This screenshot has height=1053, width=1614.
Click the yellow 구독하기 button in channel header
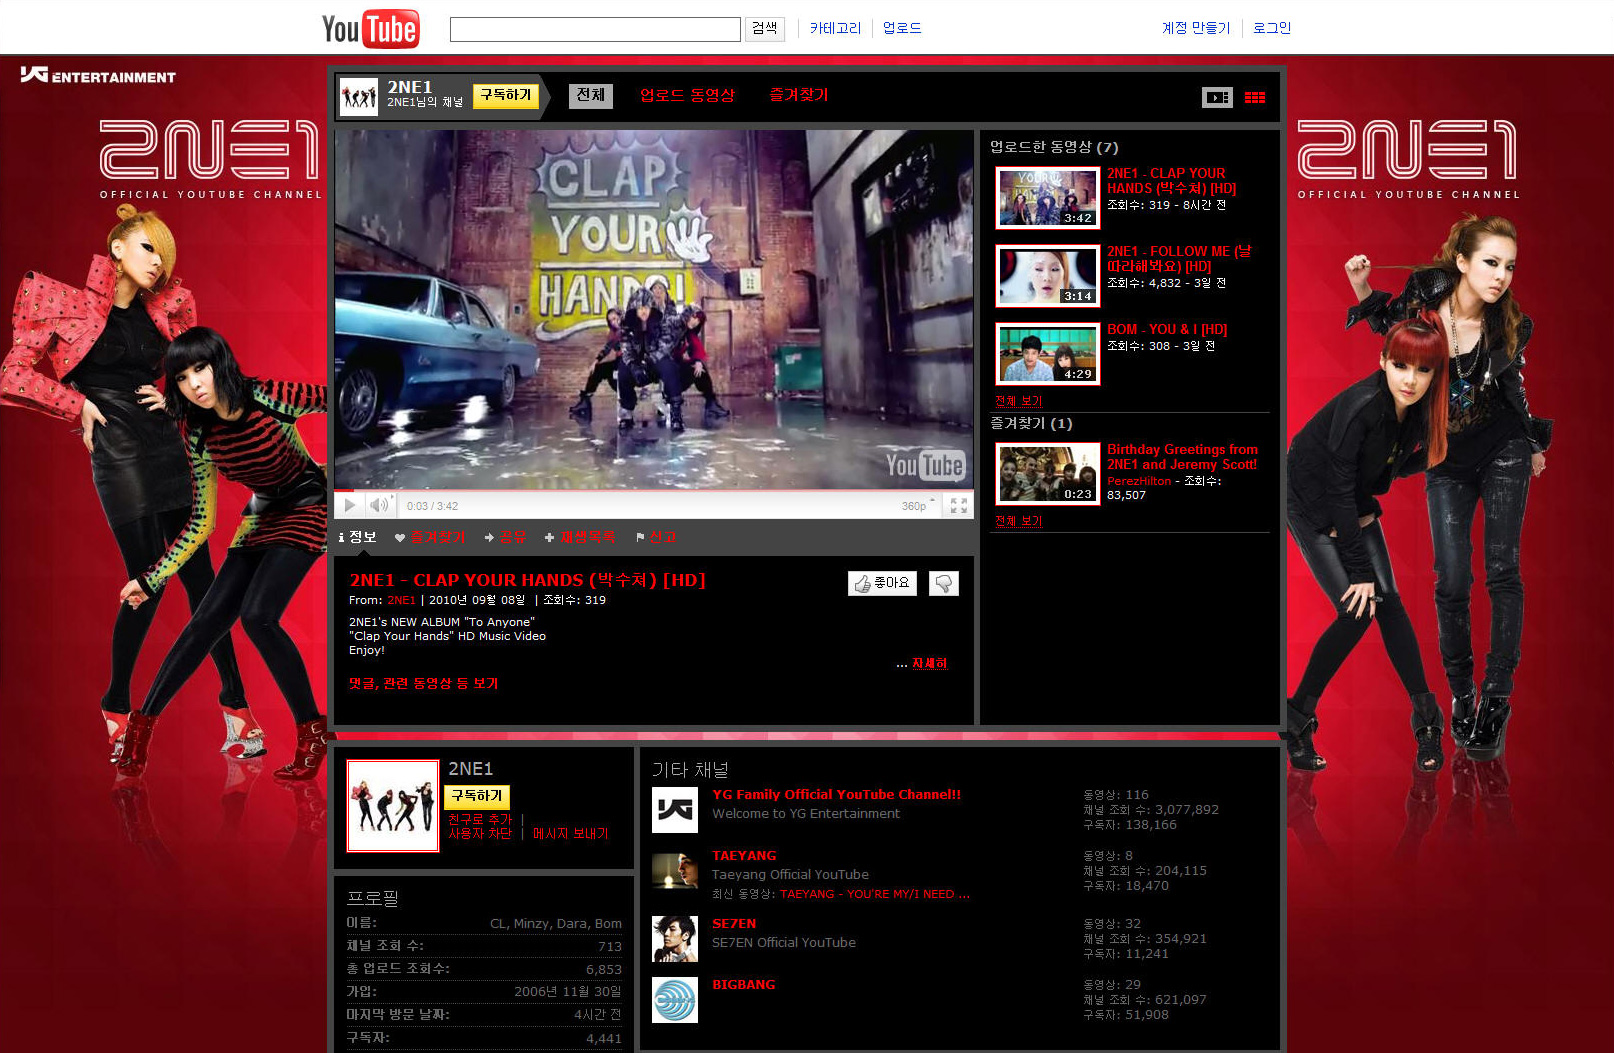[505, 95]
